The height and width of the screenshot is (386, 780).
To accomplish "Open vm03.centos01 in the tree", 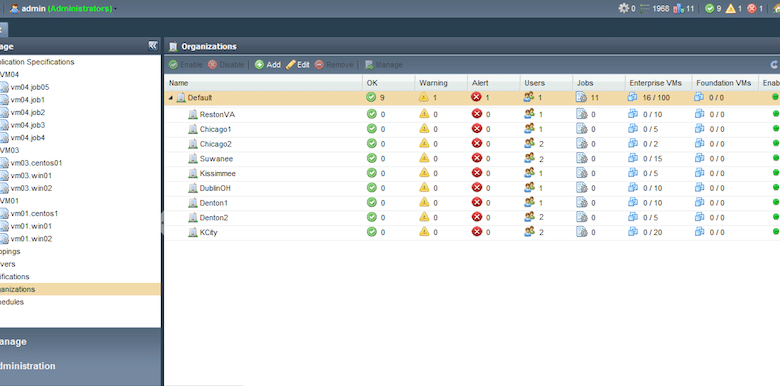I will [36, 163].
